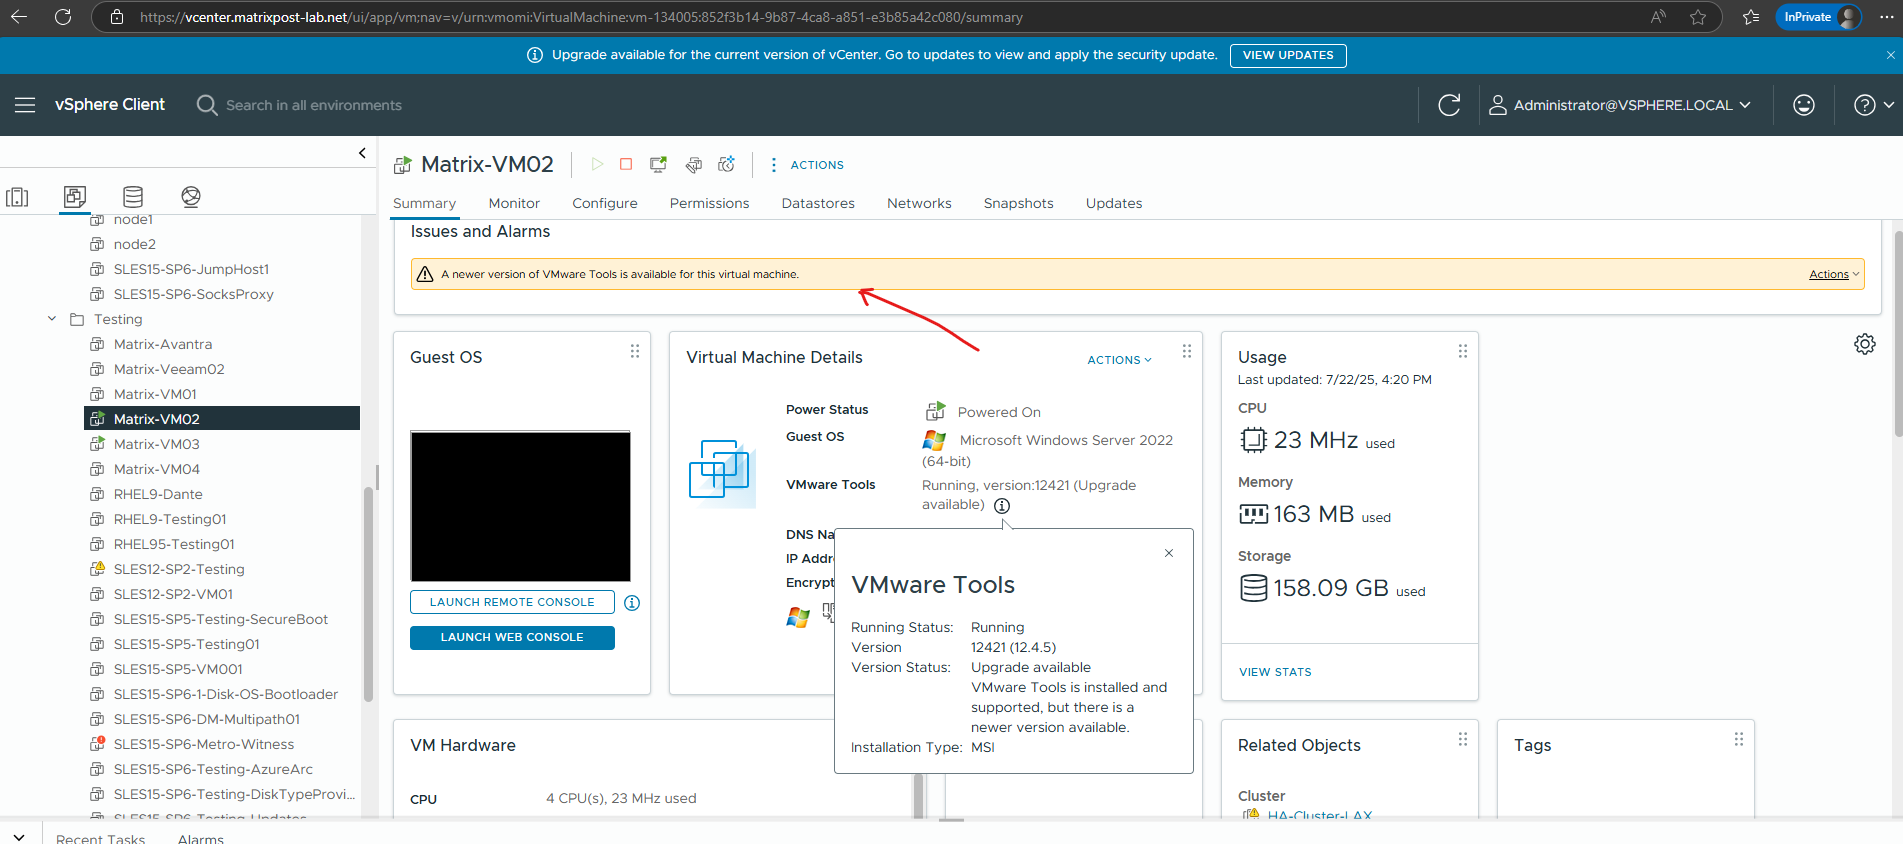This screenshot has width=1903, height=844.
Task: Open the View Stats link
Action: tap(1275, 672)
